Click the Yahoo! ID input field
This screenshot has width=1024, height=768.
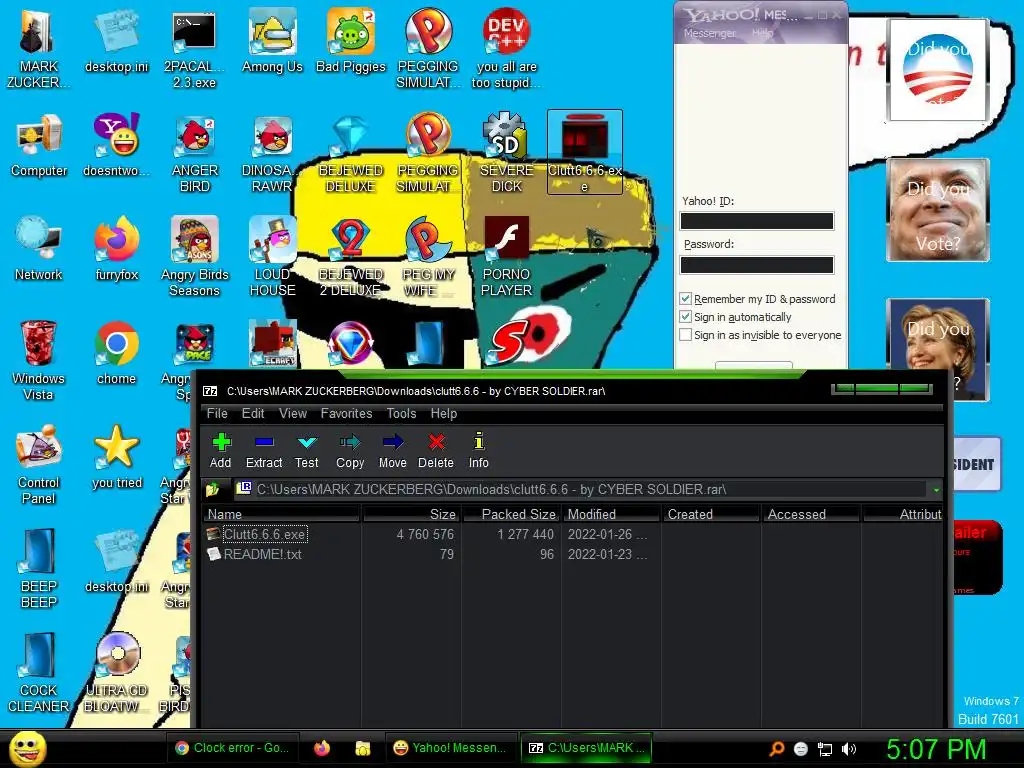coord(757,221)
